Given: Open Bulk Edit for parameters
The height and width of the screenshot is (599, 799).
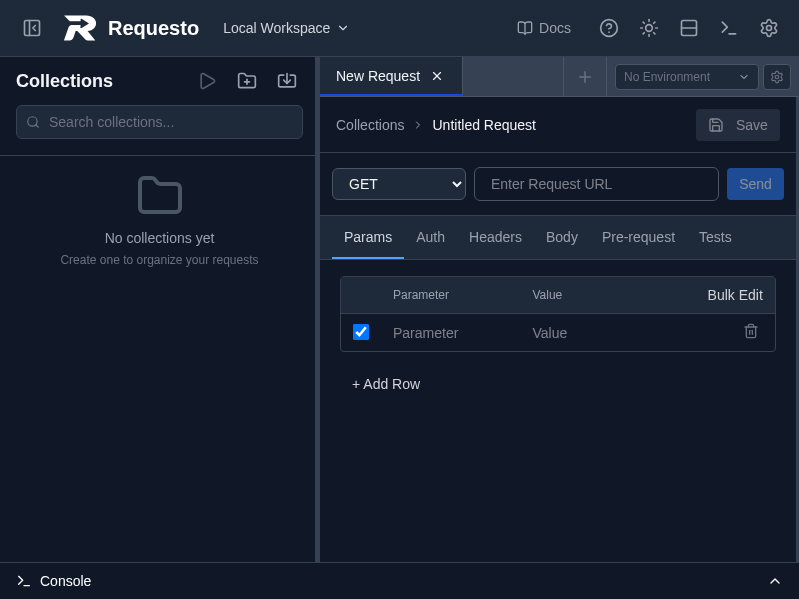Looking at the screenshot, I should coord(735,295).
